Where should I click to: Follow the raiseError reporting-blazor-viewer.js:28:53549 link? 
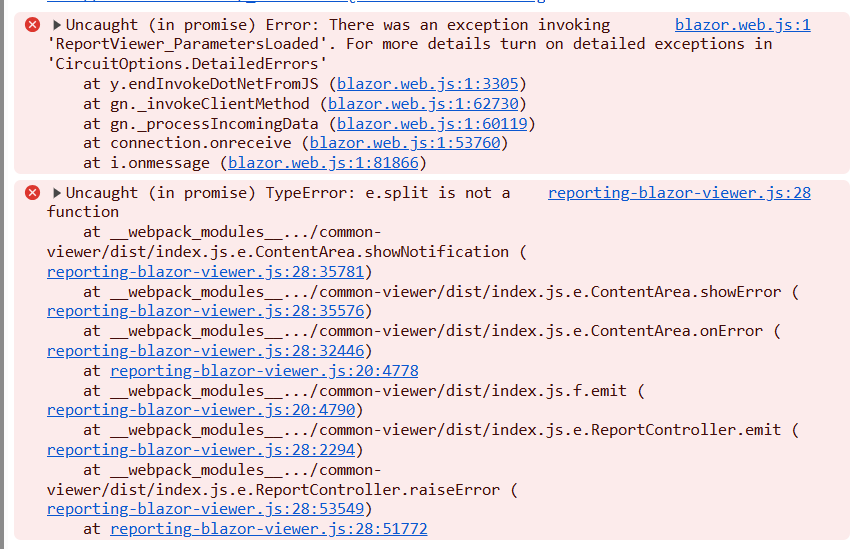[x=204, y=509]
